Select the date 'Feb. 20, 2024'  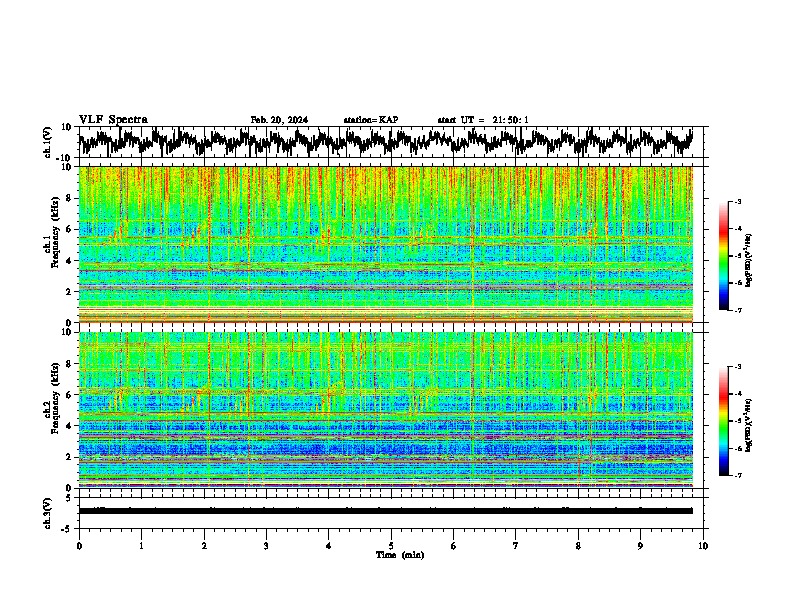279,120
